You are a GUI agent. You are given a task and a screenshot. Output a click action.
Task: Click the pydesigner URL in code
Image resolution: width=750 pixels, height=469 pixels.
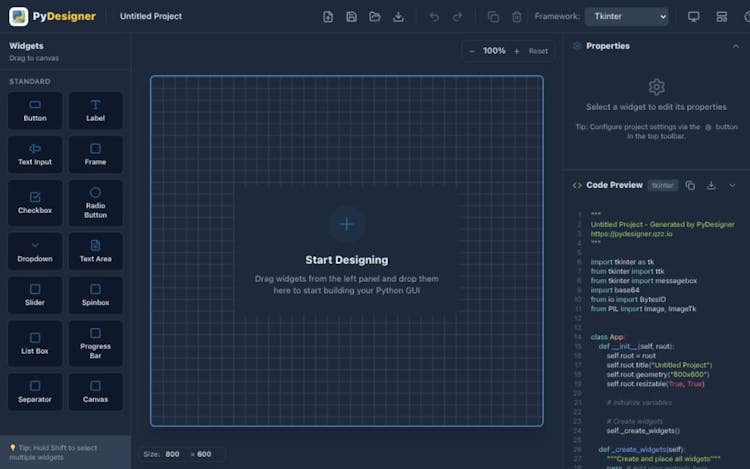click(631, 234)
